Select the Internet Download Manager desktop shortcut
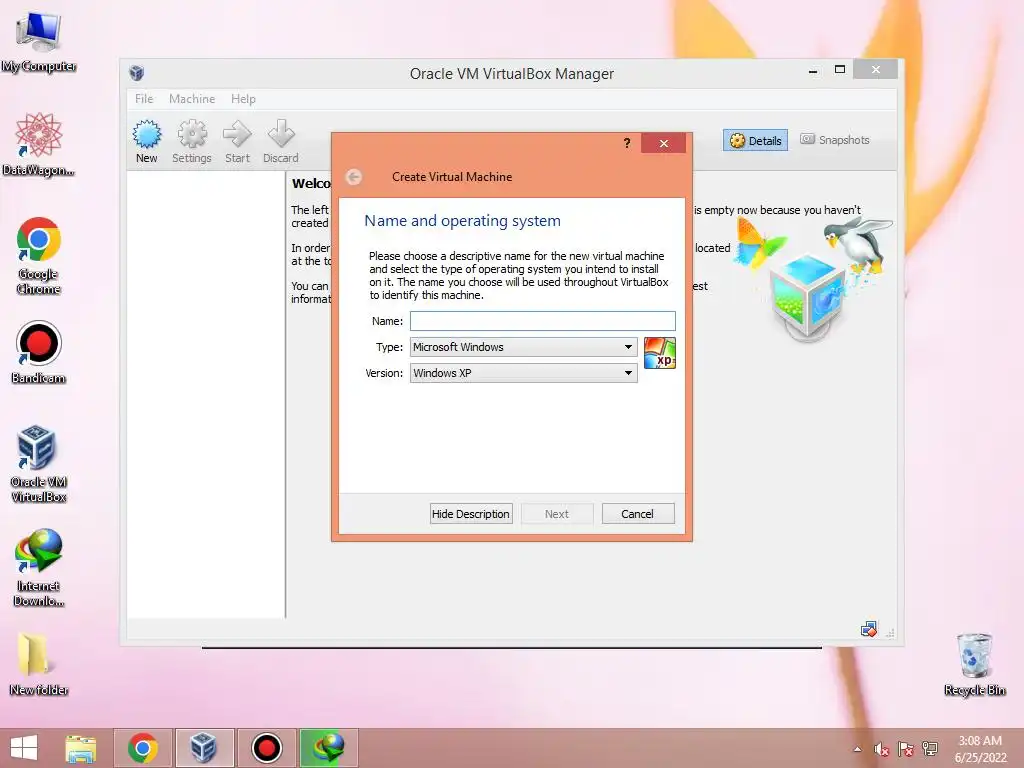Viewport: 1024px width, 768px height. (x=39, y=568)
